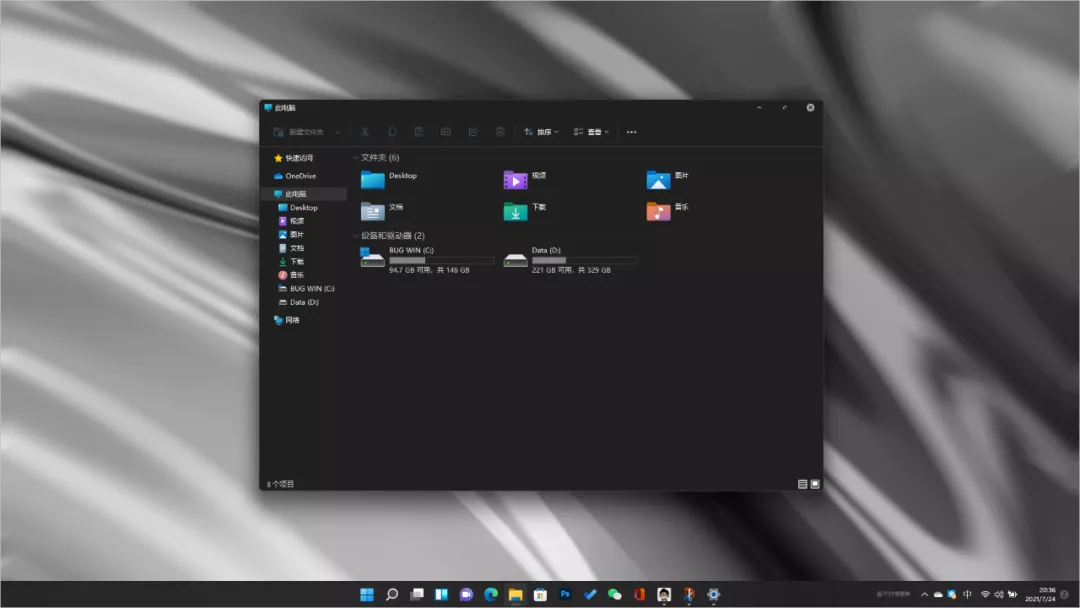Open the 排序 (Sort) dropdown

(x=540, y=131)
